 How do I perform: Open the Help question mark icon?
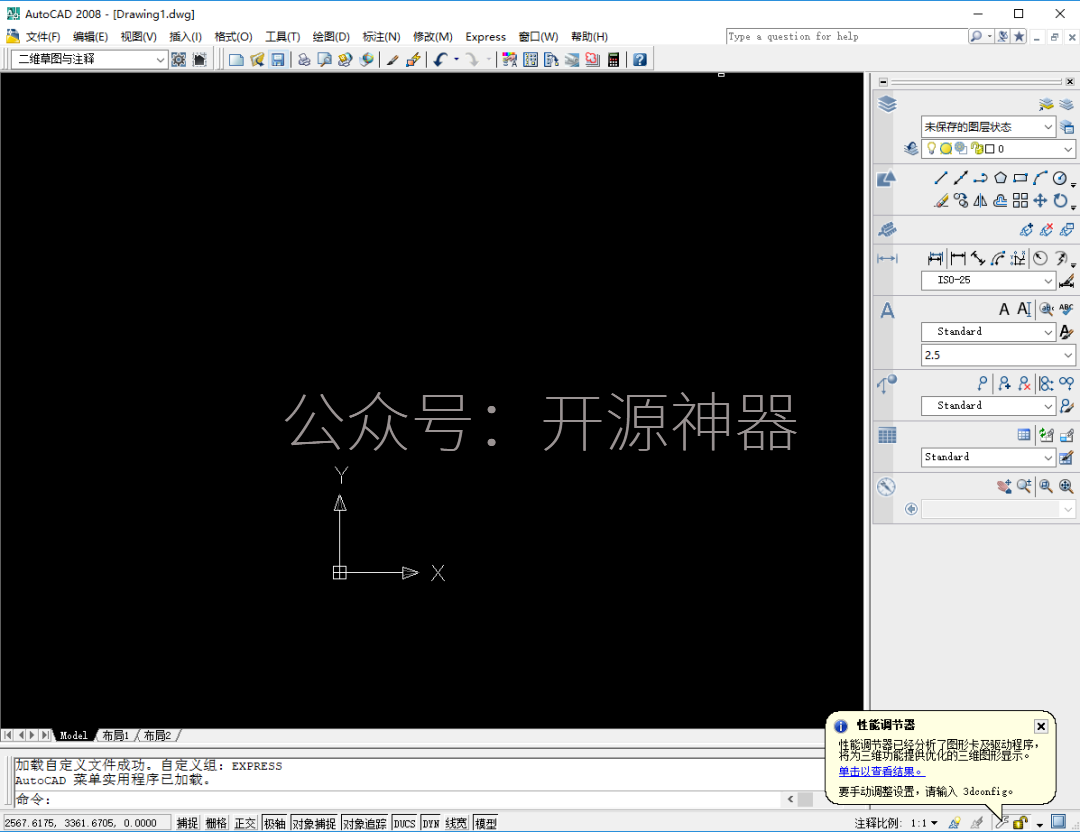click(x=640, y=60)
